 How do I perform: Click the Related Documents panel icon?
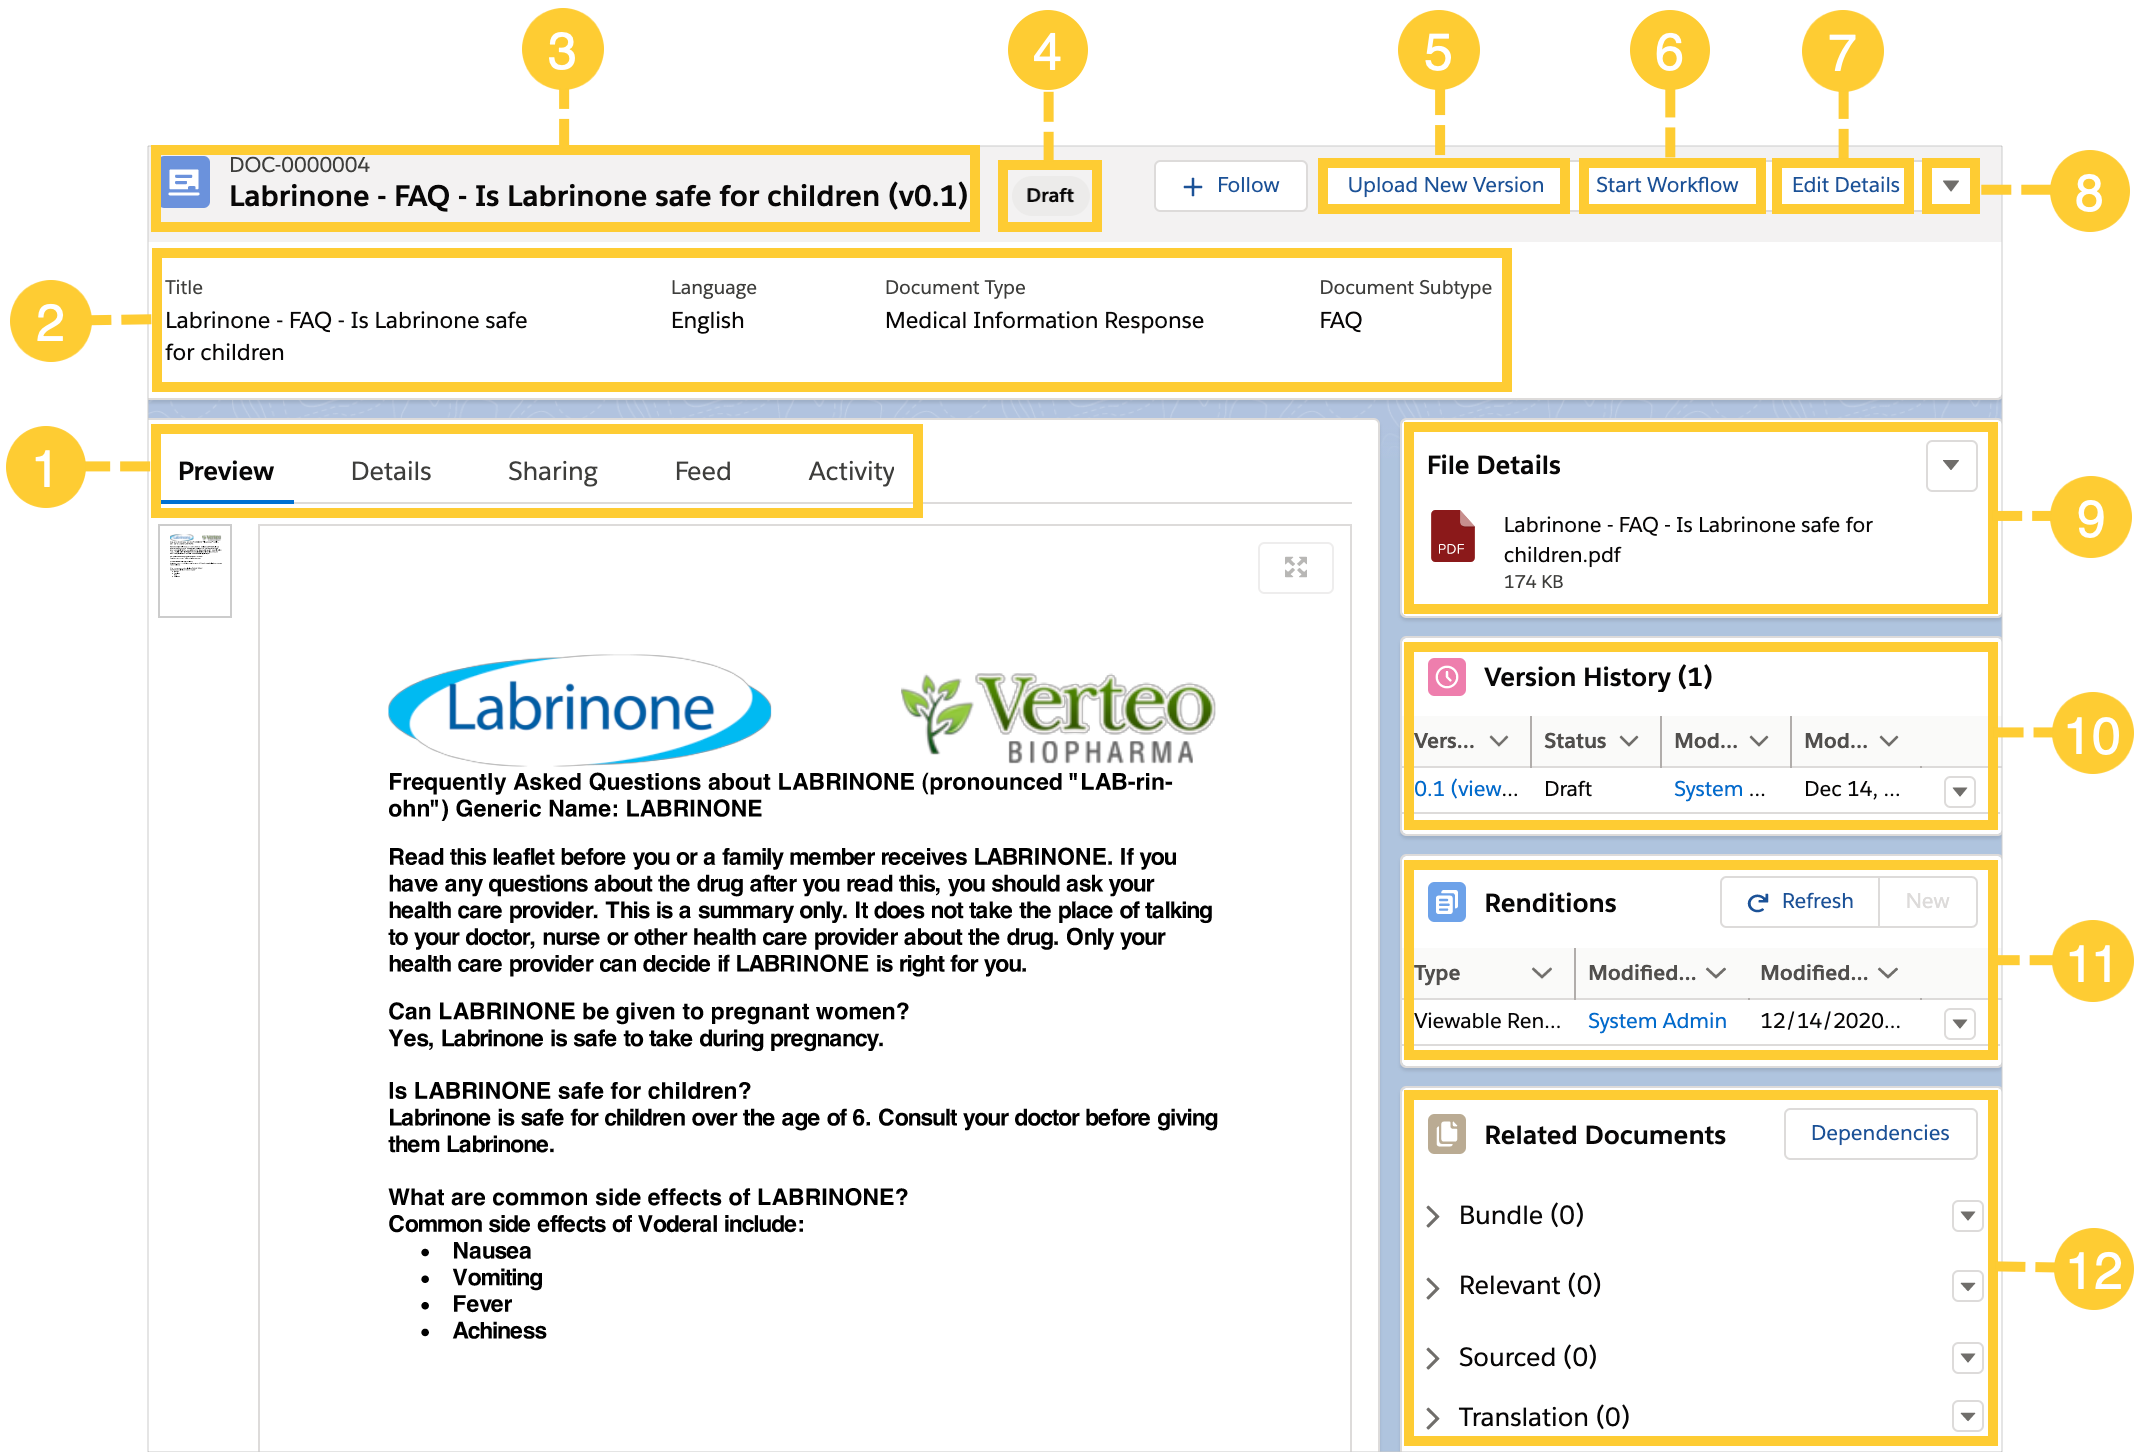pos(1446,1134)
